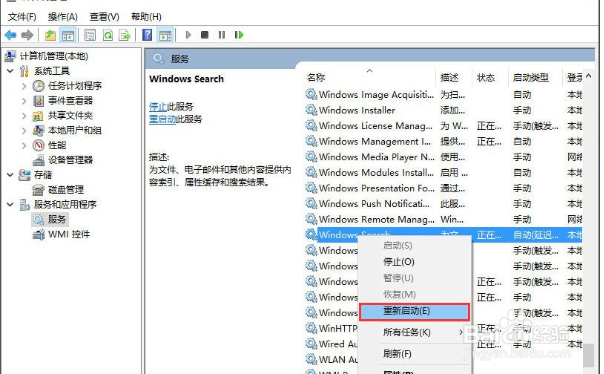Select Windows Remote Management row
604x374 pixels.
click(x=444, y=219)
